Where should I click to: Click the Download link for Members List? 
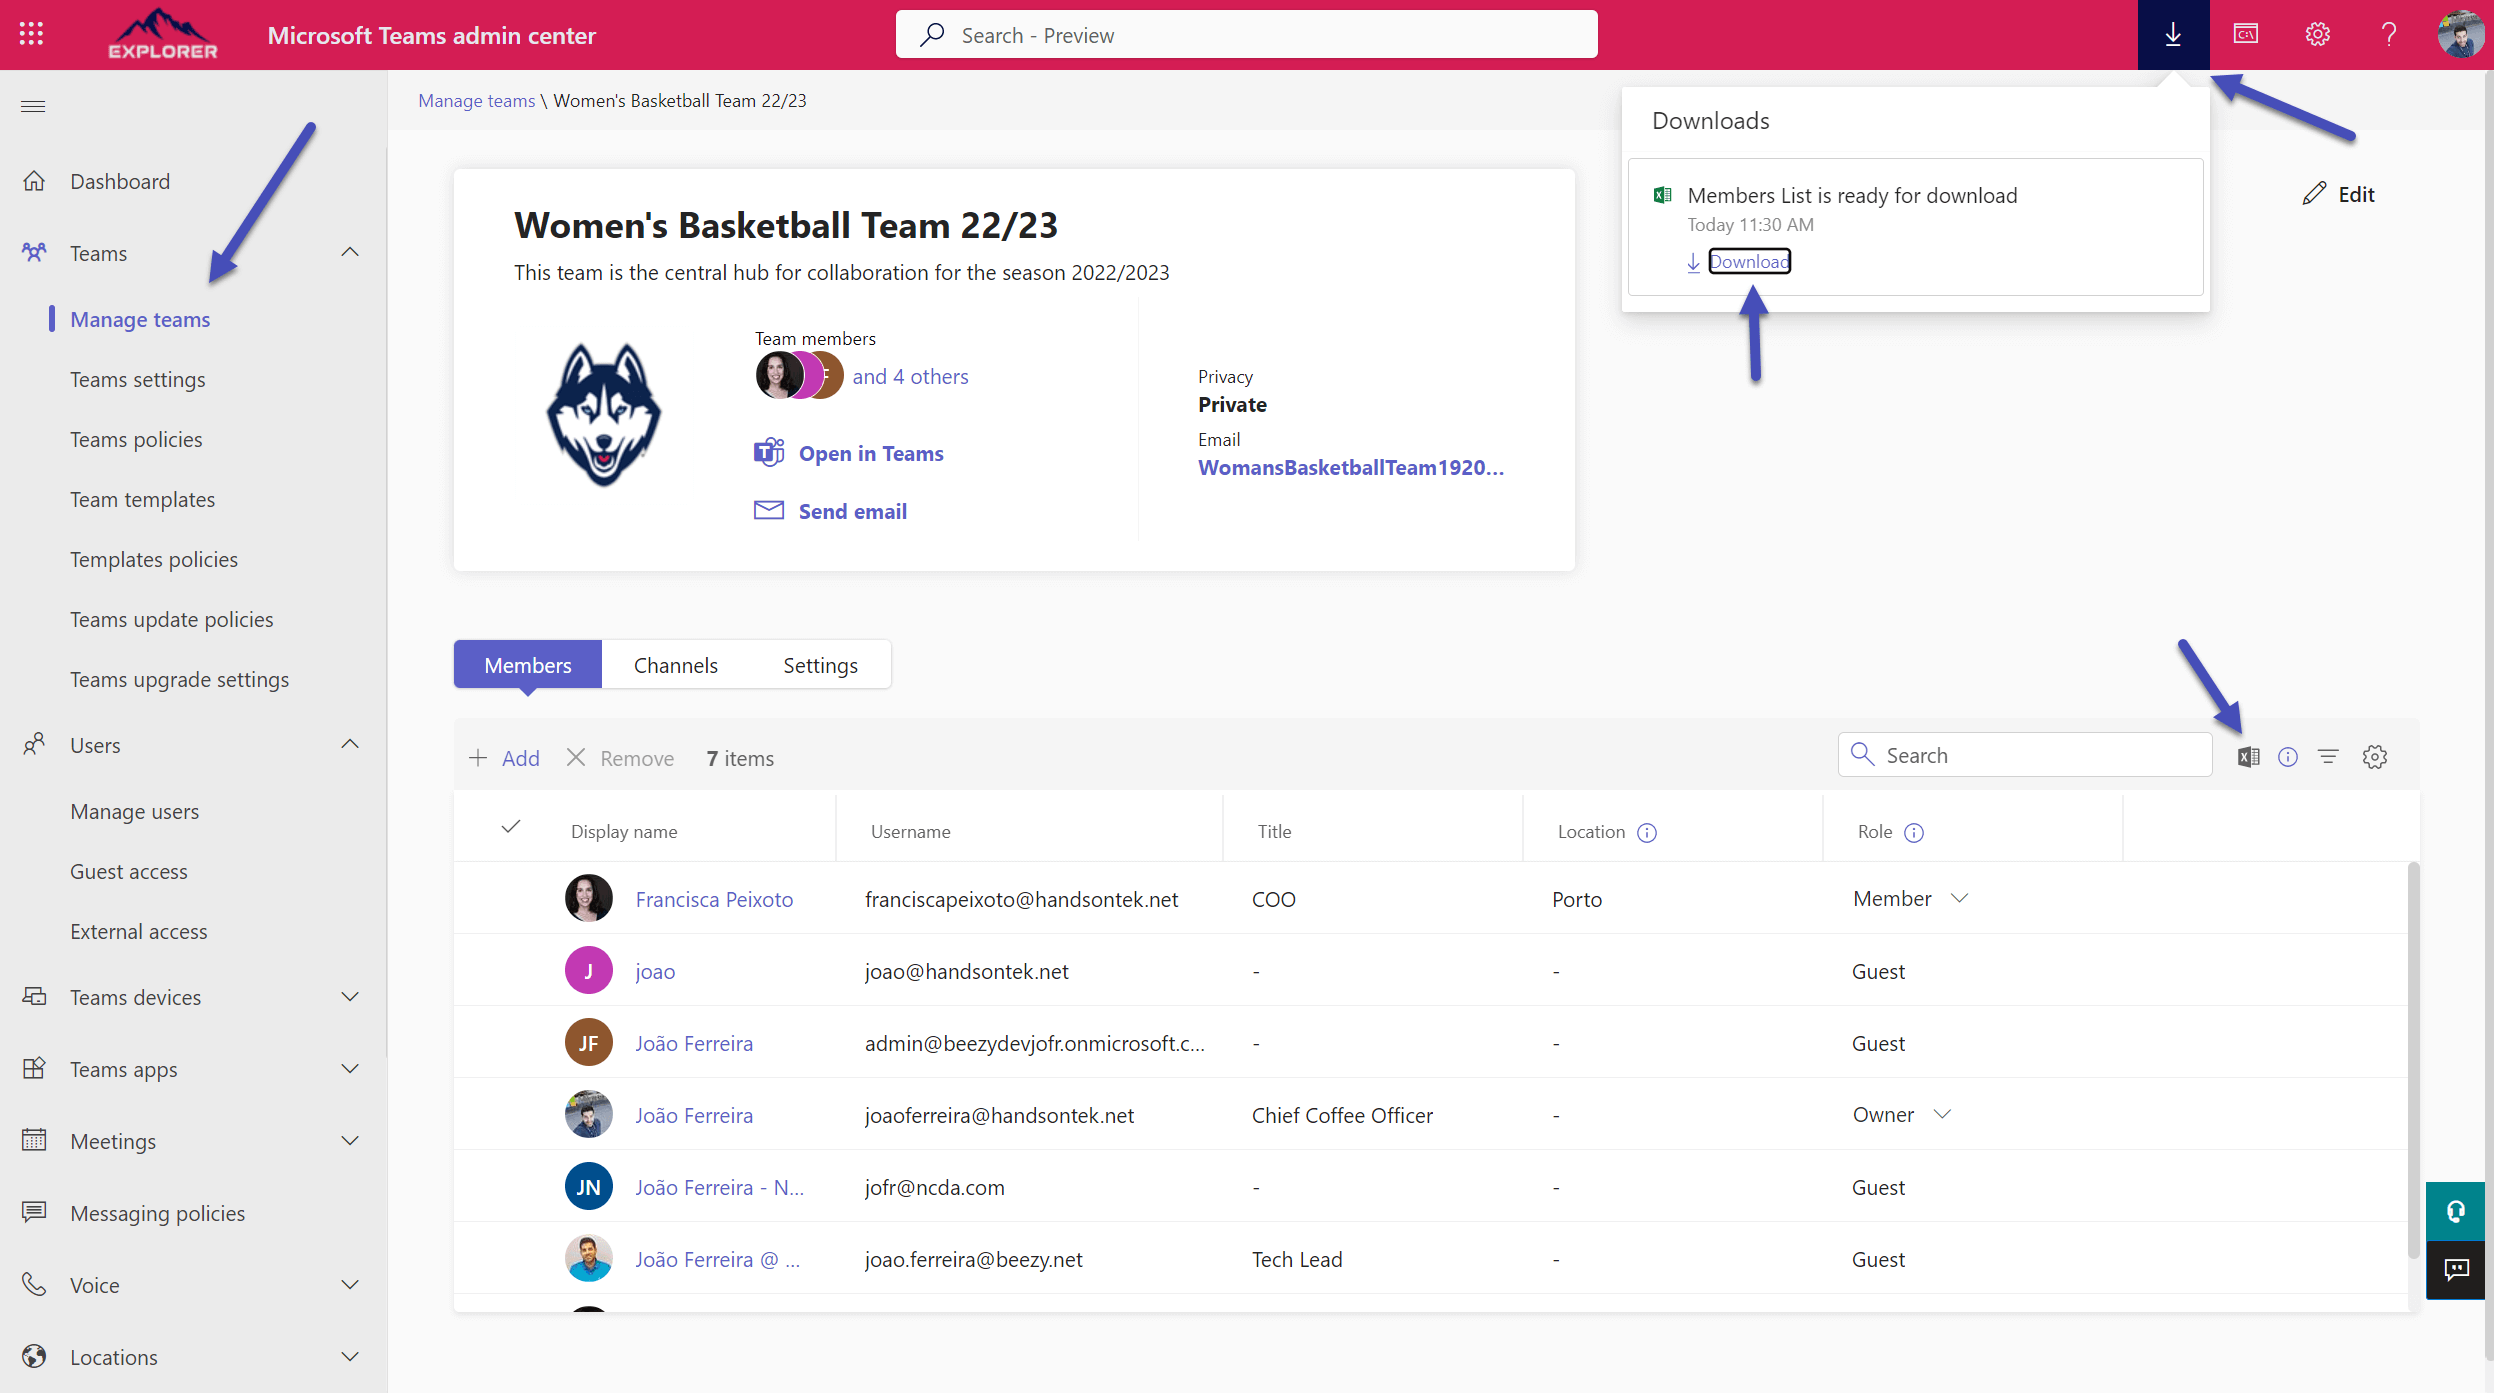click(x=1749, y=261)
